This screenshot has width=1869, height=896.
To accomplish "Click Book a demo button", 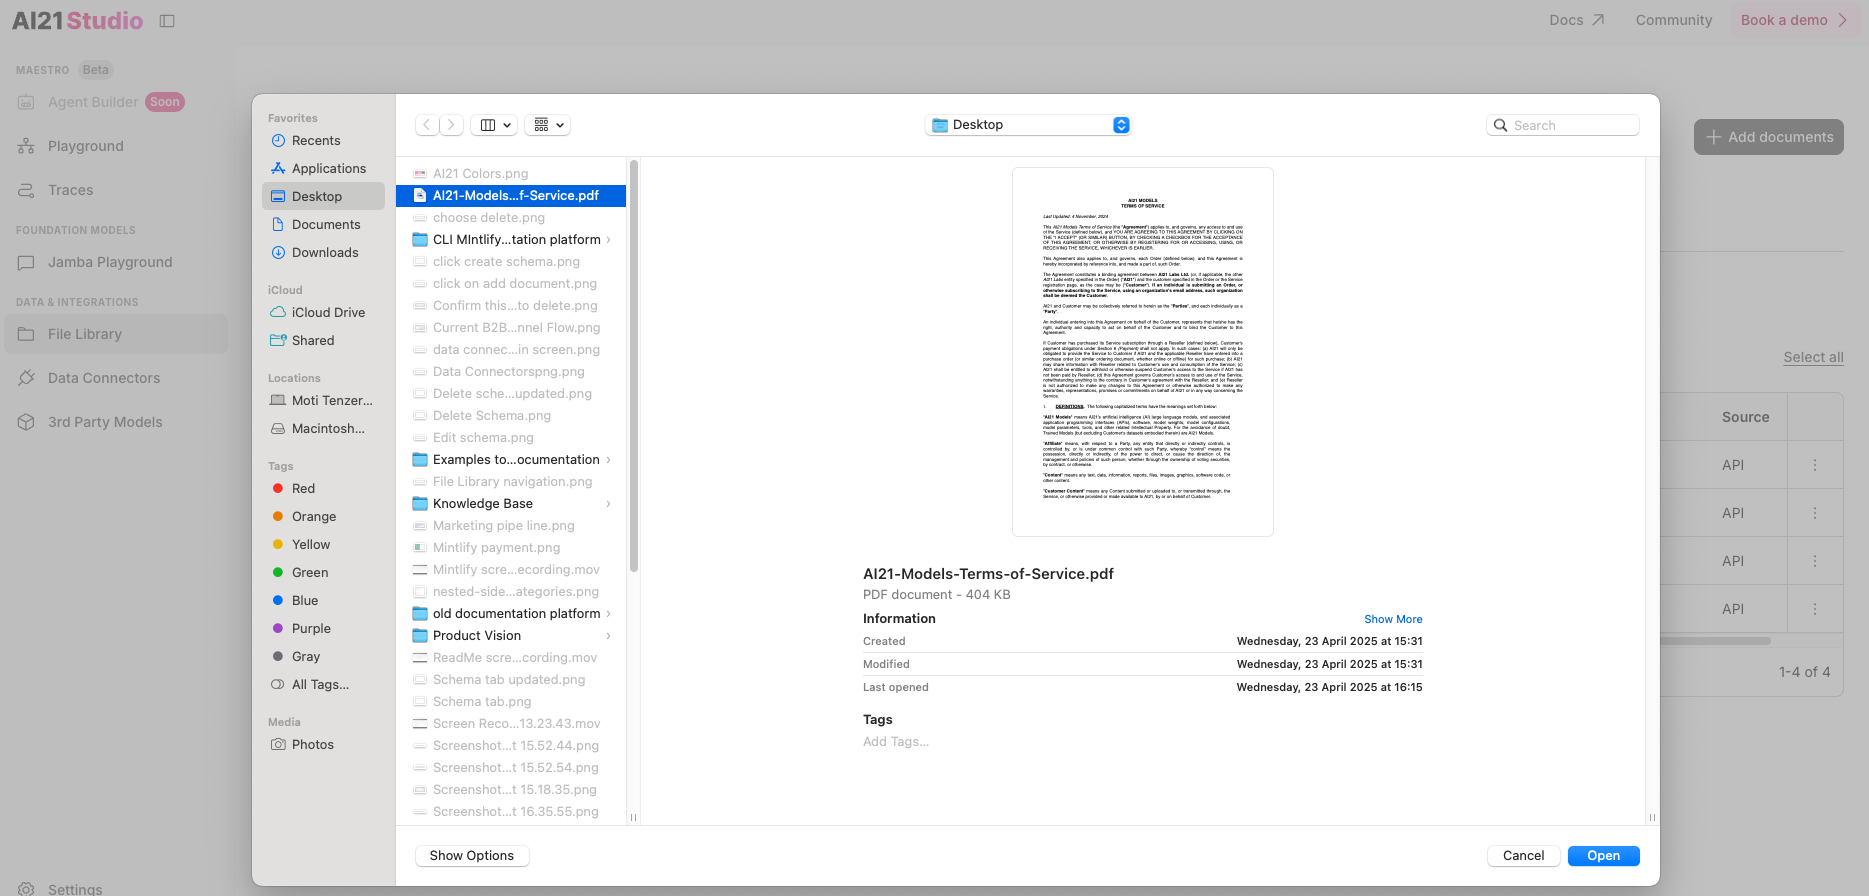I will [1794, 20].
